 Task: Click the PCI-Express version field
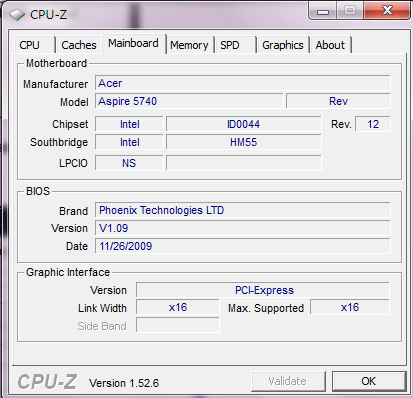pos(263,290)
